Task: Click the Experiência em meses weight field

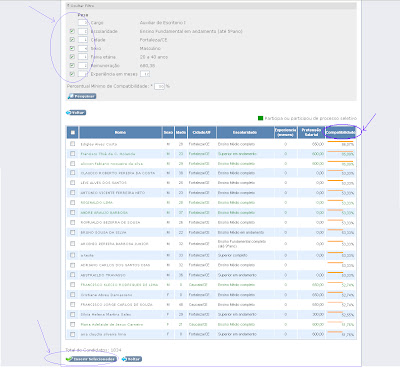Action: click(83, 74)
